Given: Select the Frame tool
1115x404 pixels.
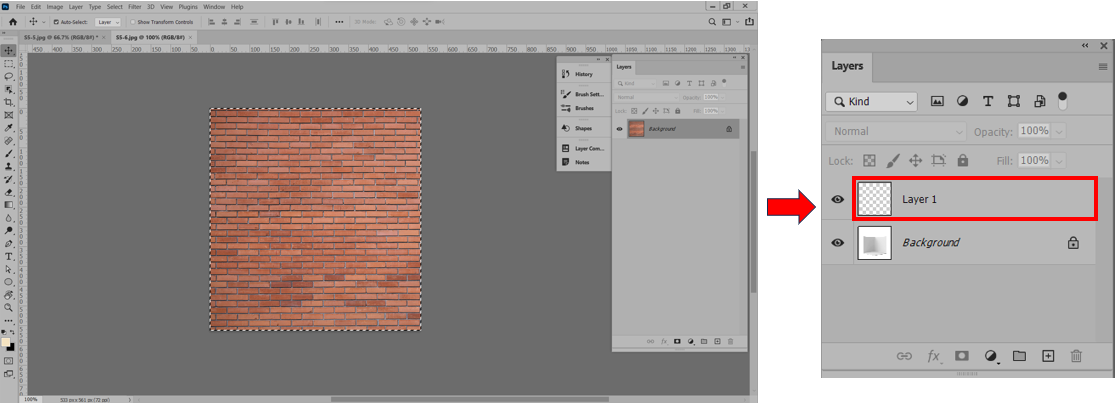Looking at the screenshot, I should (x=9, y=115).
